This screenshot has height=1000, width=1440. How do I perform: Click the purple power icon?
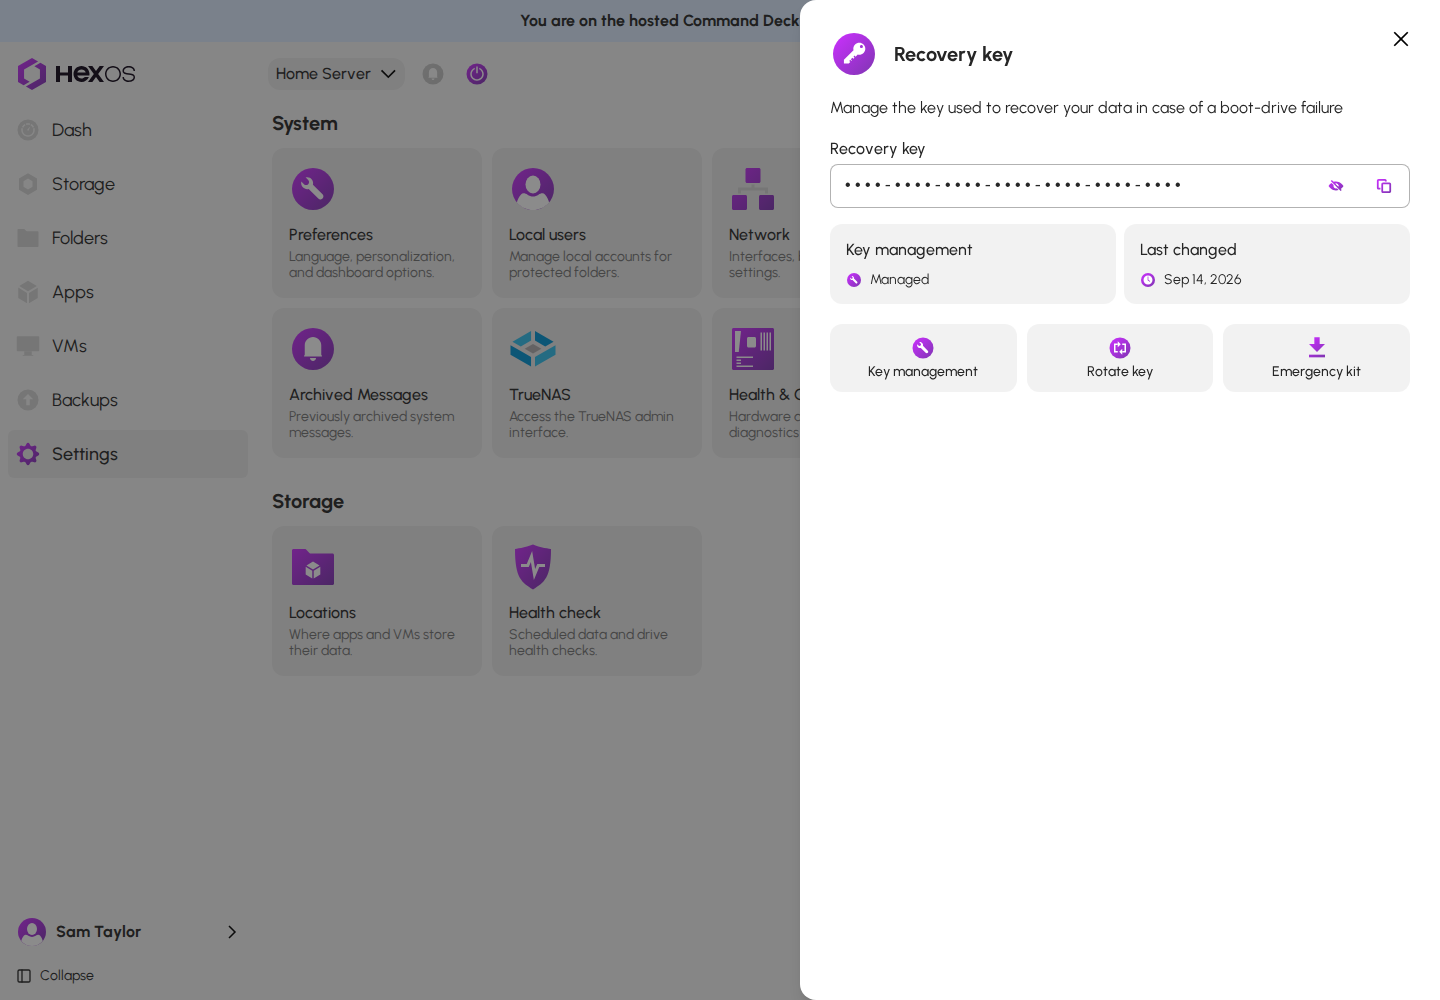click(477, 74)
